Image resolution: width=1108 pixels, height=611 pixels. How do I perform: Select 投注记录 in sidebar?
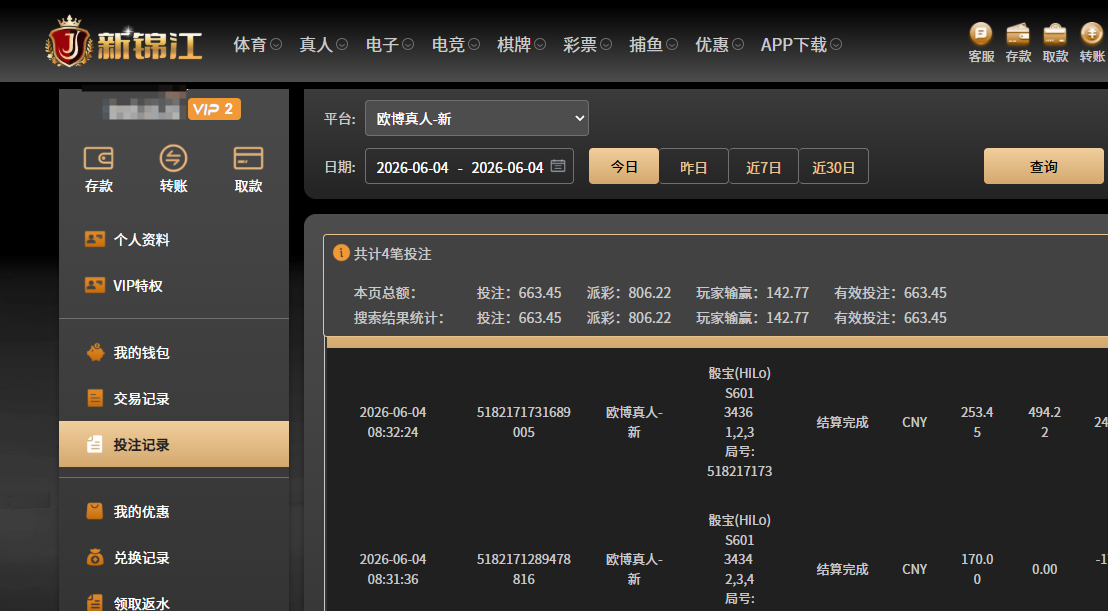[174, 444]
